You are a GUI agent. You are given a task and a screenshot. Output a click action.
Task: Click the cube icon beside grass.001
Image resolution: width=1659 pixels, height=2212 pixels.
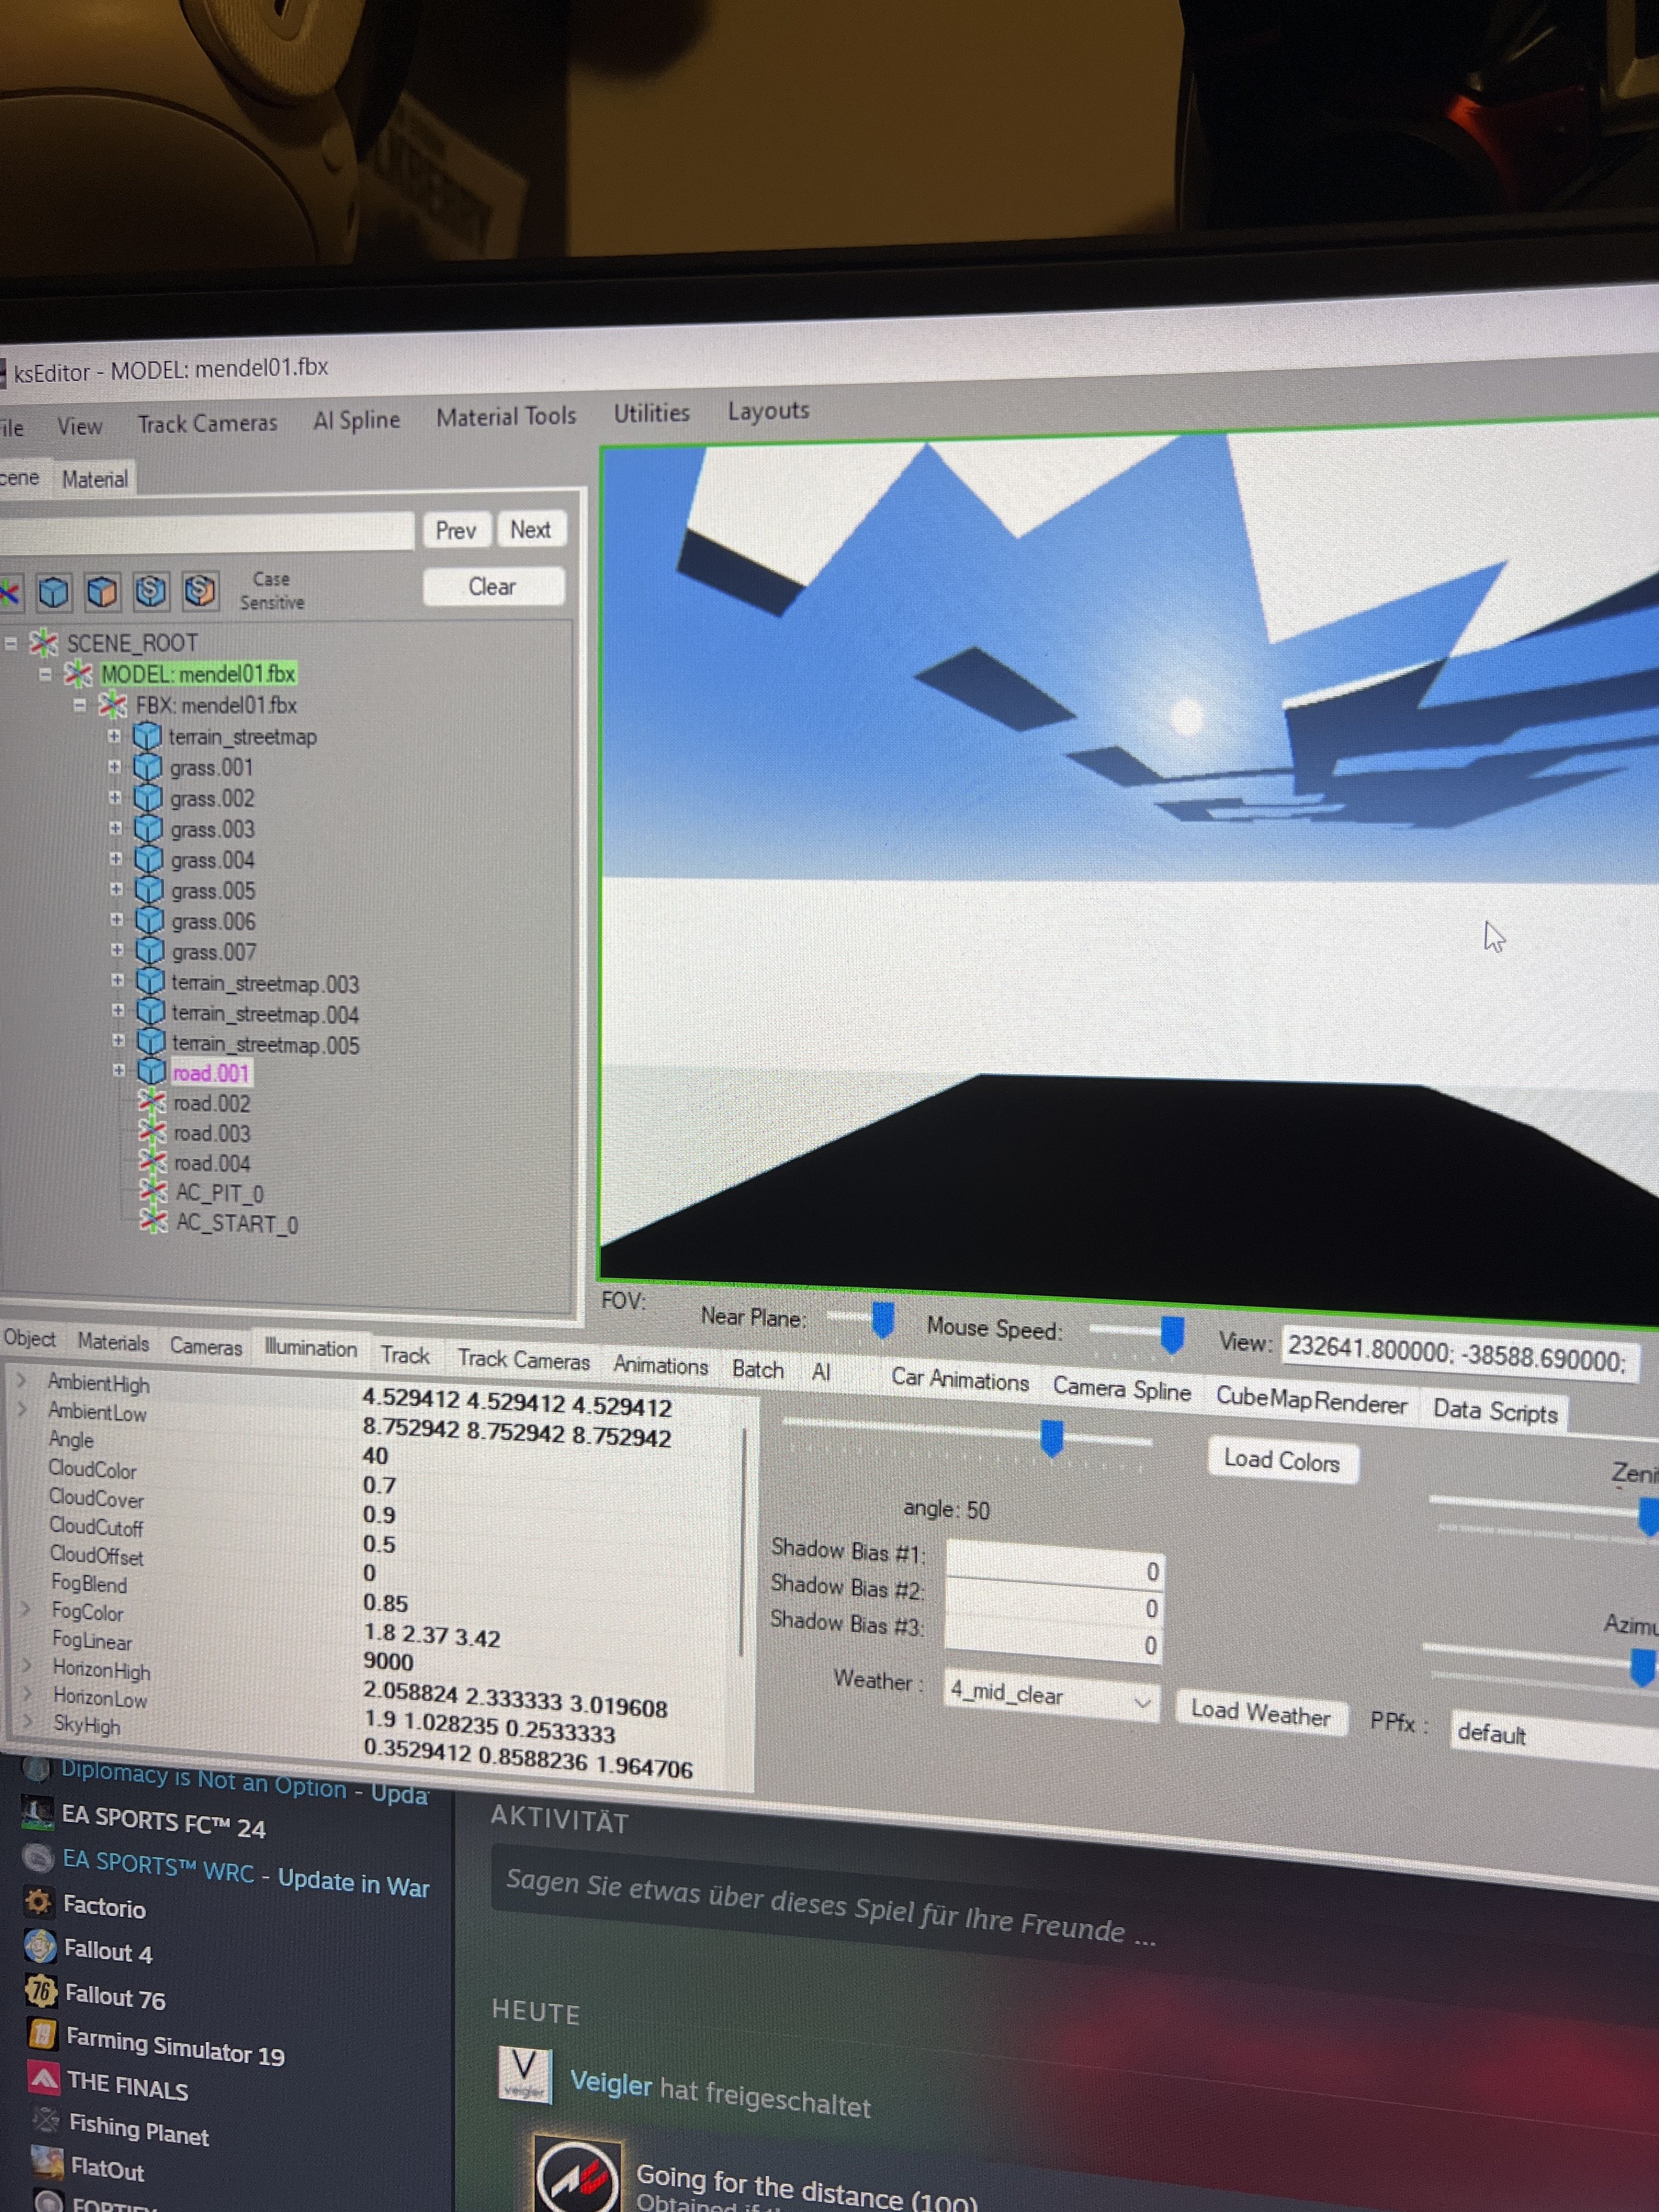click(x=148, y=768)
